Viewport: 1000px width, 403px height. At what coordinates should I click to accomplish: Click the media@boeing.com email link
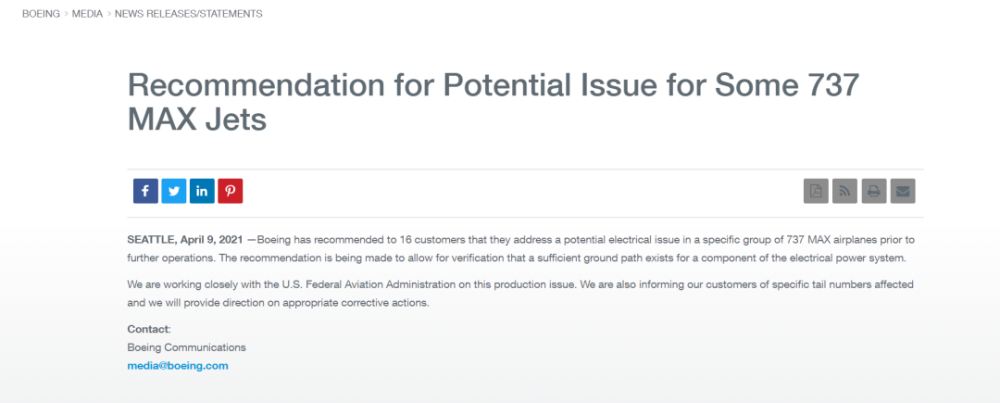pyautogui.click(x=178, y=366)
